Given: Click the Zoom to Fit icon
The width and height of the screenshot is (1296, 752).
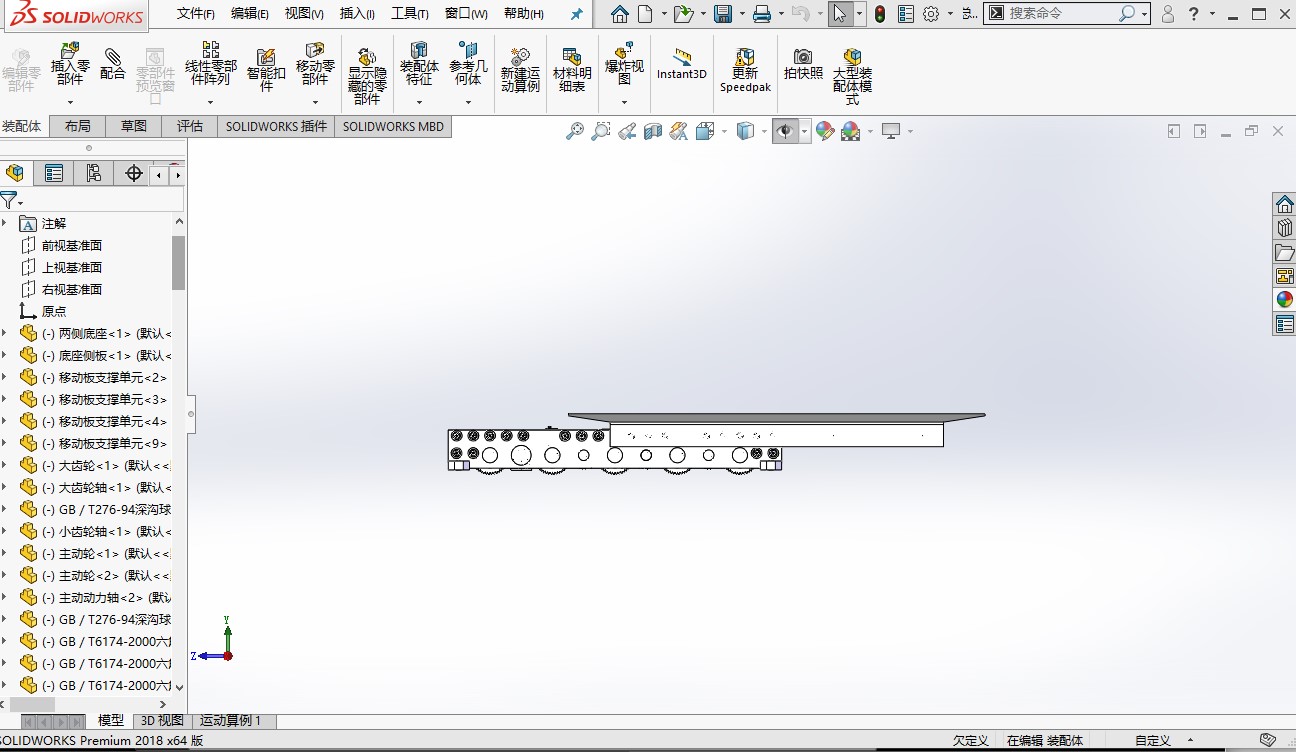Looking at the screenshot, I should 575,130.
